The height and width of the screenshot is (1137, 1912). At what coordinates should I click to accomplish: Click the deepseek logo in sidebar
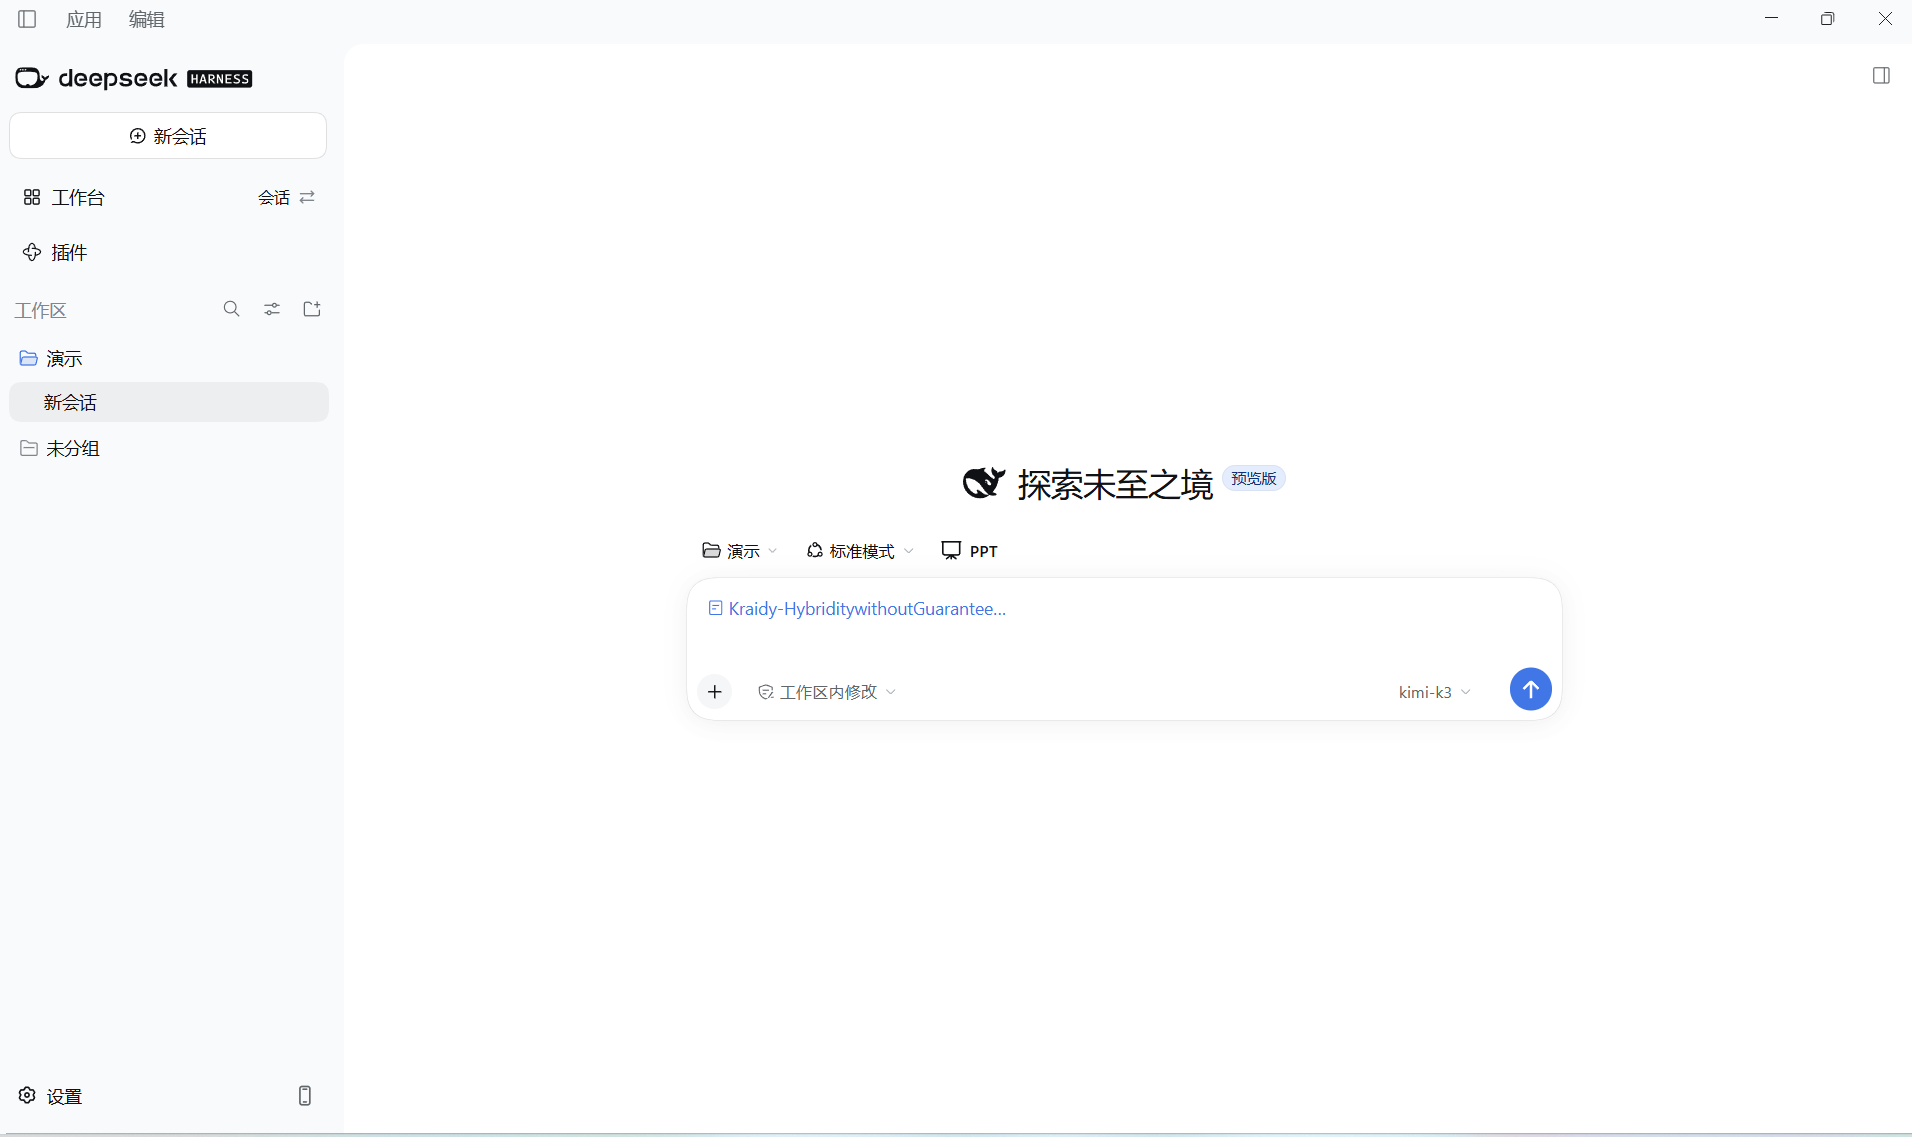coord(96,78)
